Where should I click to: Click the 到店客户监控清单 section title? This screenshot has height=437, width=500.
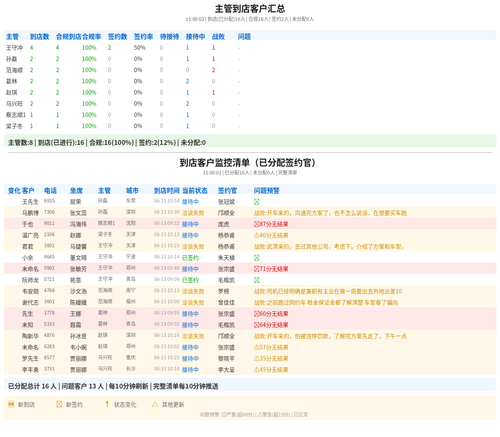[247, 163]
